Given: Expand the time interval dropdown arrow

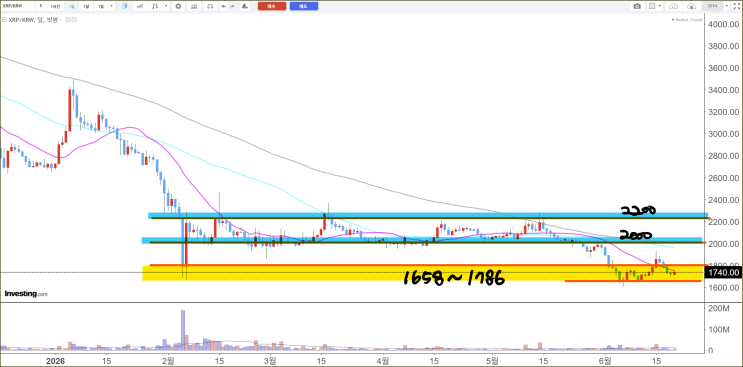Looking at the screenshot, I should [111, 6].
